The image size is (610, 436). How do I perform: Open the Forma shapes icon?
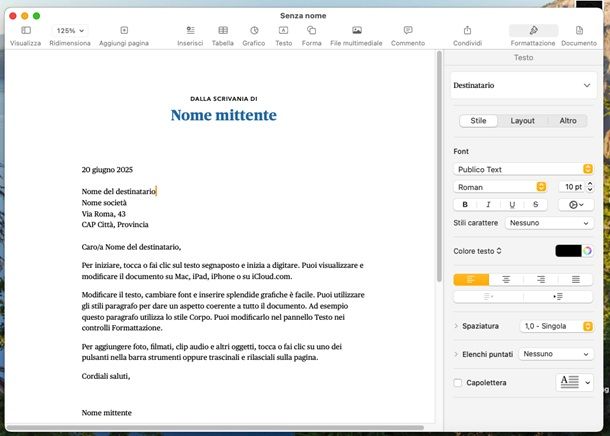pos(312,31)
